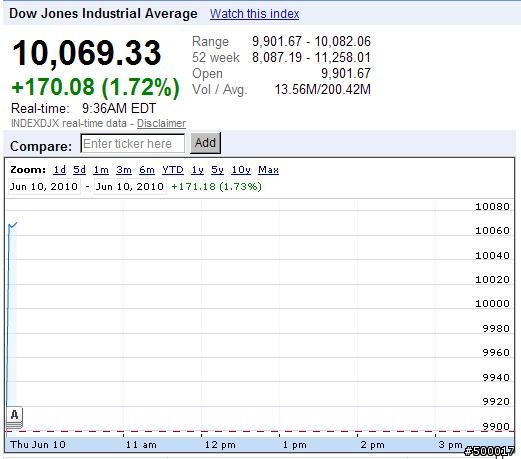Viewport: 521px width, 459px height.
Task: Set chart zoom to 6m
Action: [147, 170]
